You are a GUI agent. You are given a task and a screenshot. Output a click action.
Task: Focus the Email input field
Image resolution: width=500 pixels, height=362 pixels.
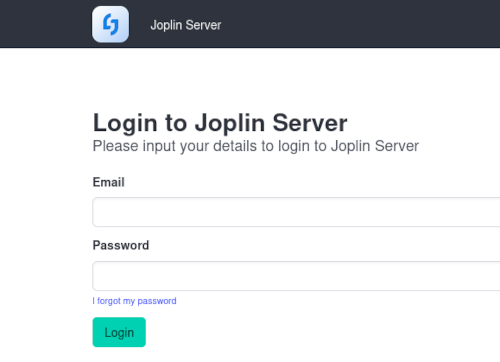(x=296, y=212)
